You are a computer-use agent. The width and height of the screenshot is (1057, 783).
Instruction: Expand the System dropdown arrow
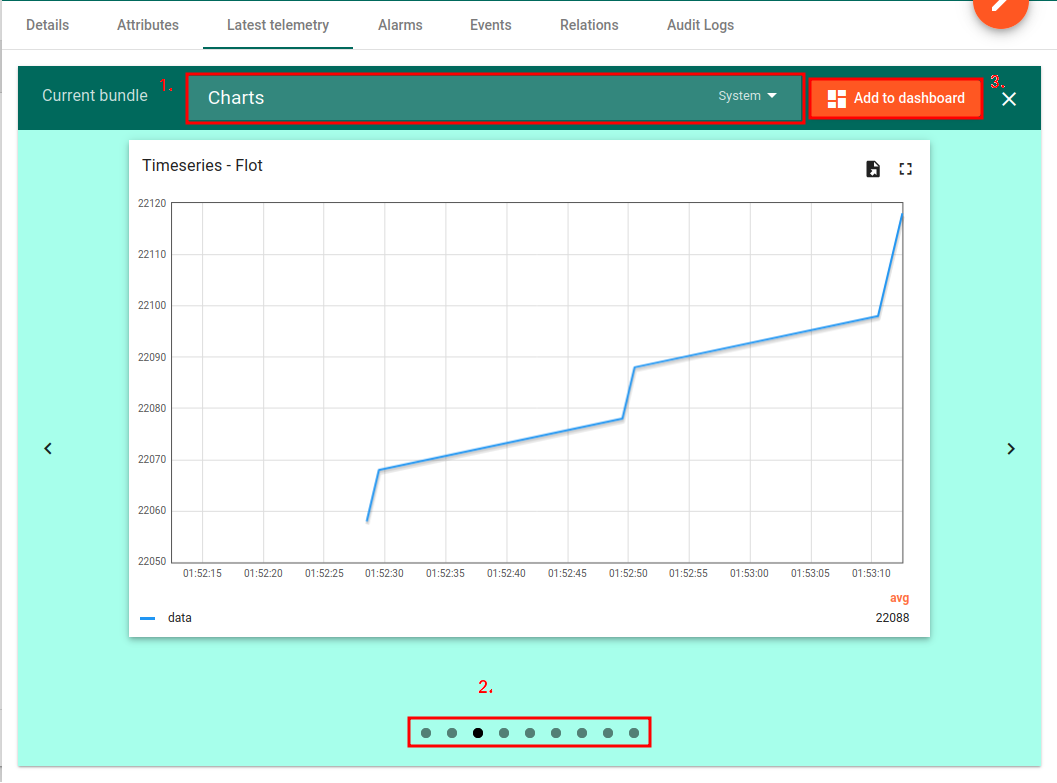click(771, 96)
